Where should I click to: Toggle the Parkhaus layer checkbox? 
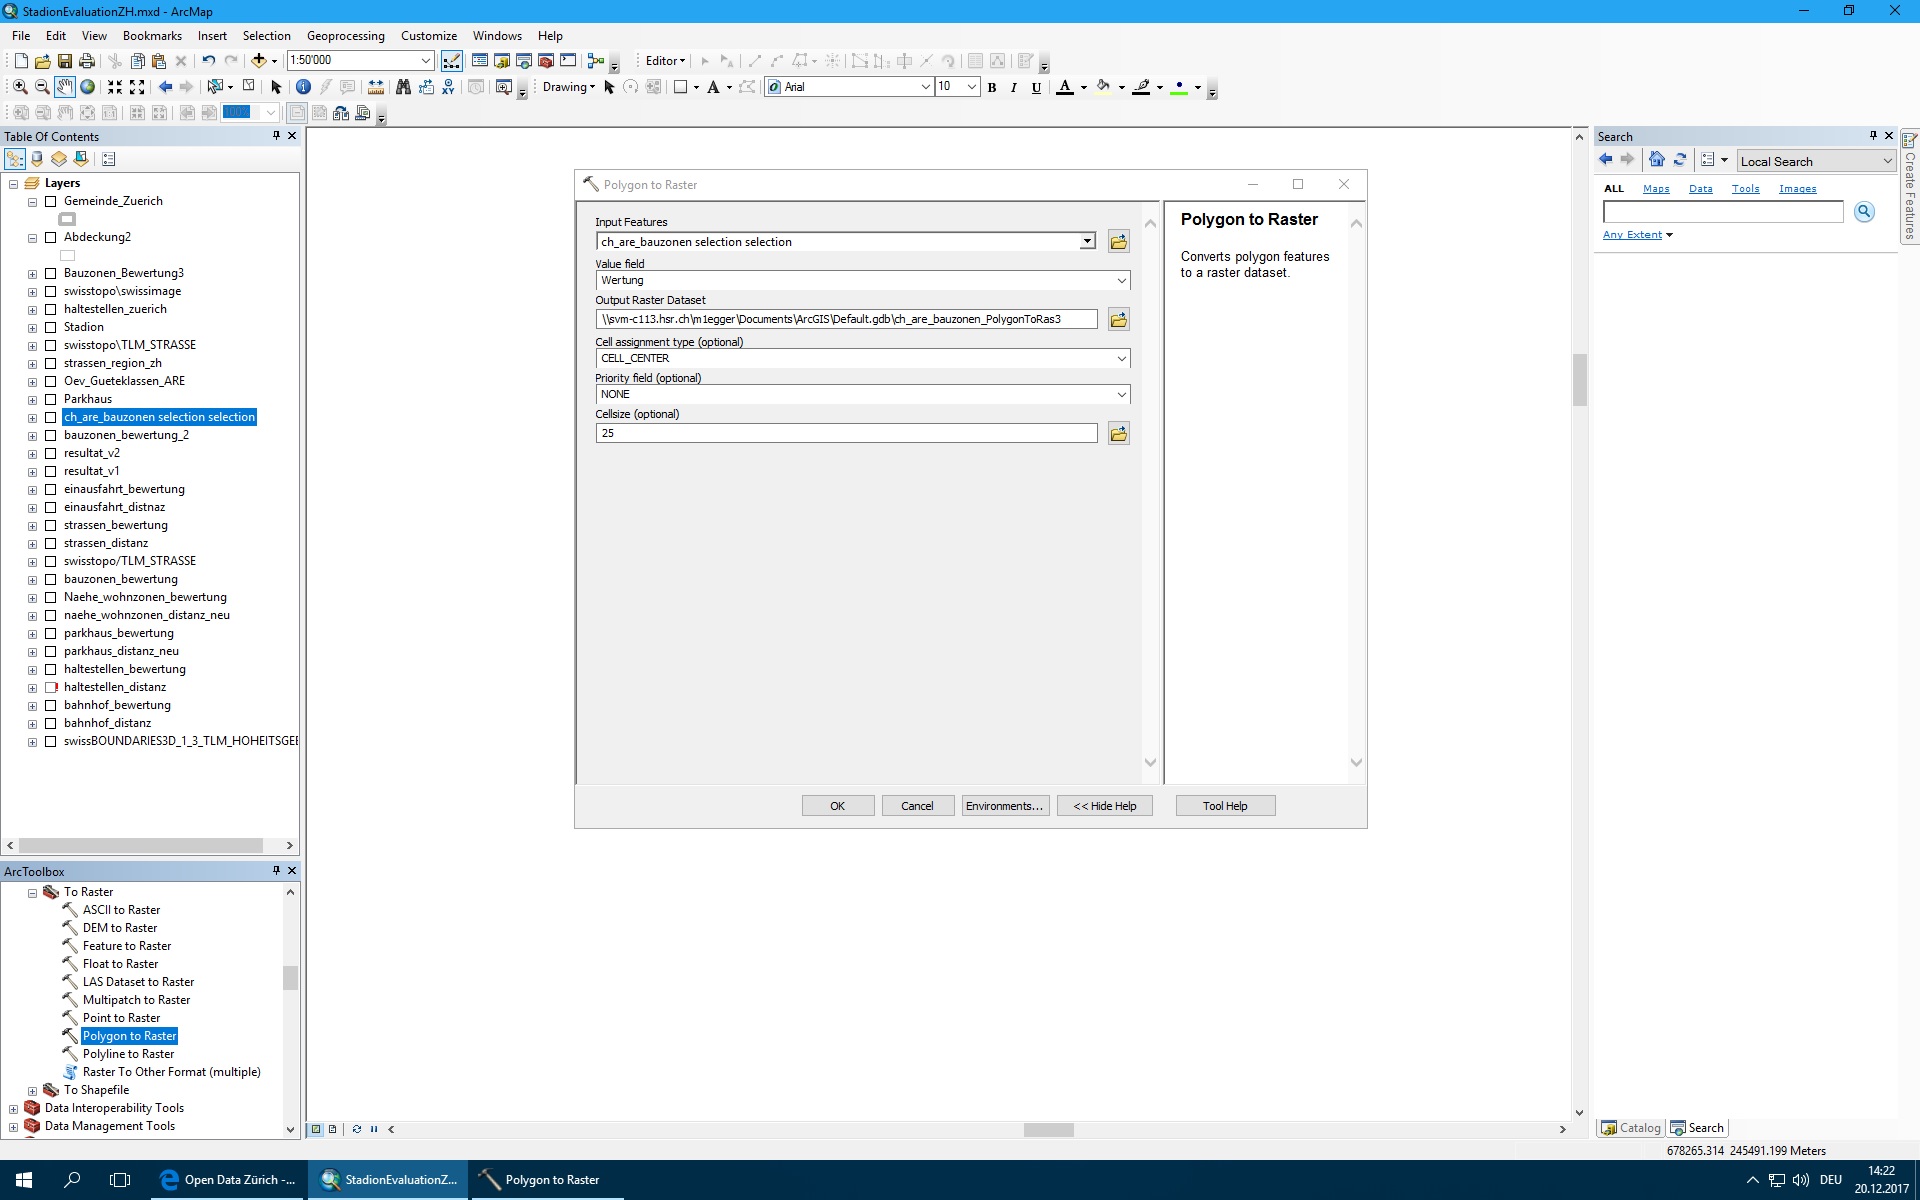tap(50, 399)
